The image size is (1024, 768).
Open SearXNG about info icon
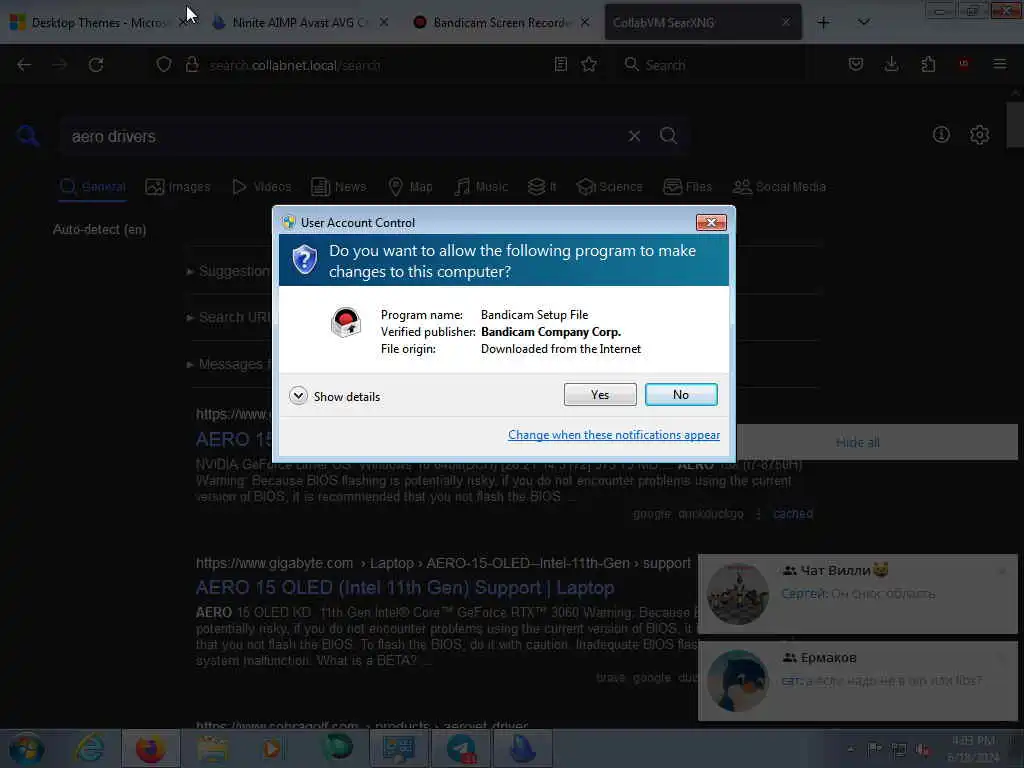(941, 135)
